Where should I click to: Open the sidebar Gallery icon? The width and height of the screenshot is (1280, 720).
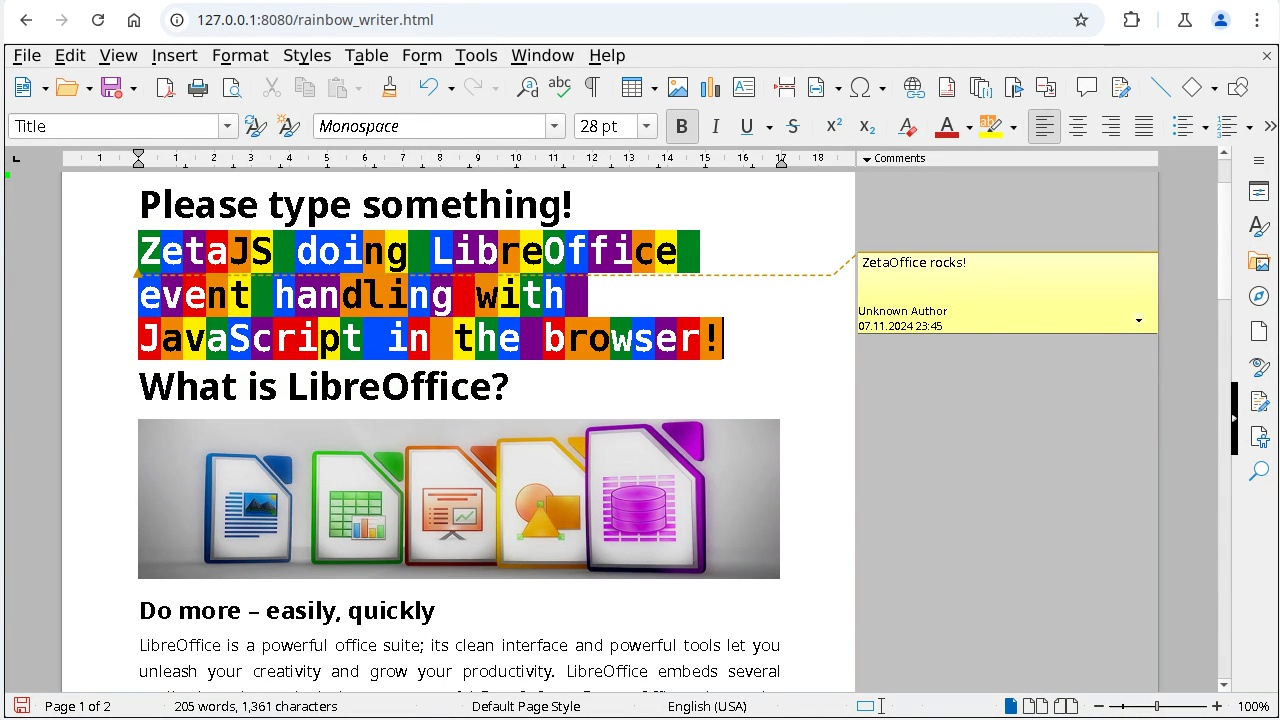point(1259,261)
